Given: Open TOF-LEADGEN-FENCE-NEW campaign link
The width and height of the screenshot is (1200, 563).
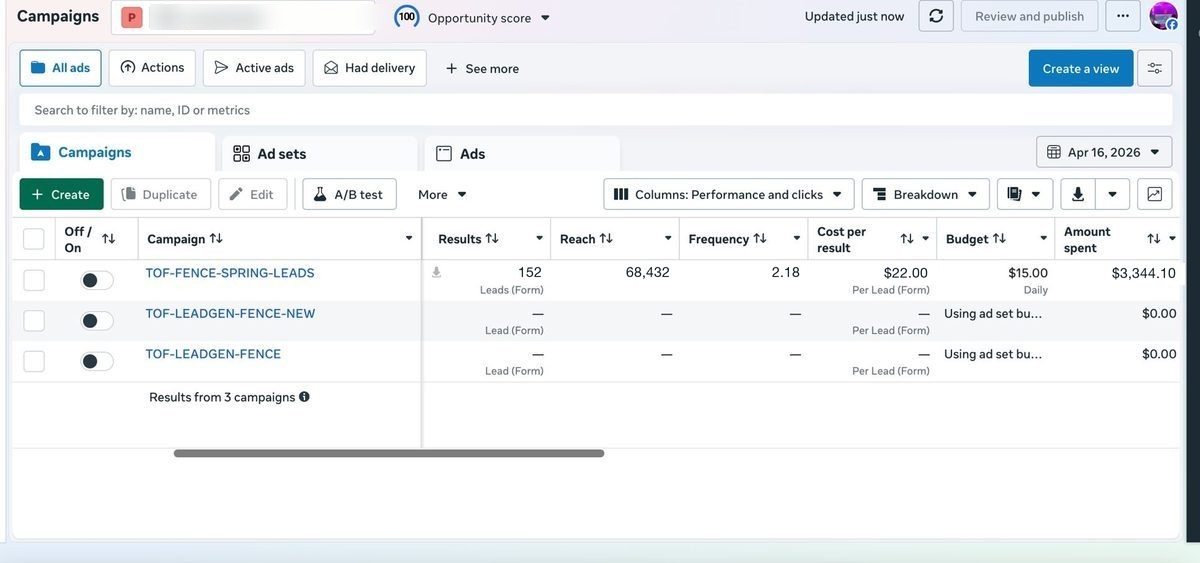Looking at the screenshot, I should click(x=230, y=313).
